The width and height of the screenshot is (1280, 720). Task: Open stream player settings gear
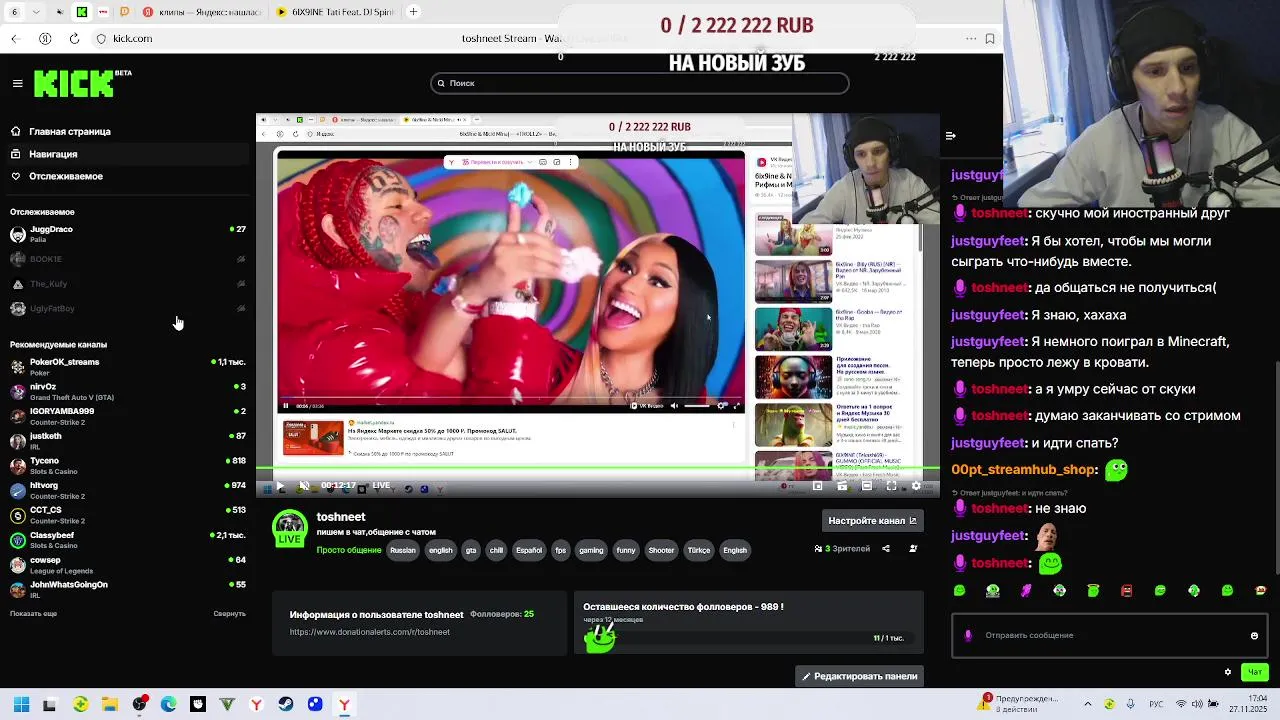[916, 486]
